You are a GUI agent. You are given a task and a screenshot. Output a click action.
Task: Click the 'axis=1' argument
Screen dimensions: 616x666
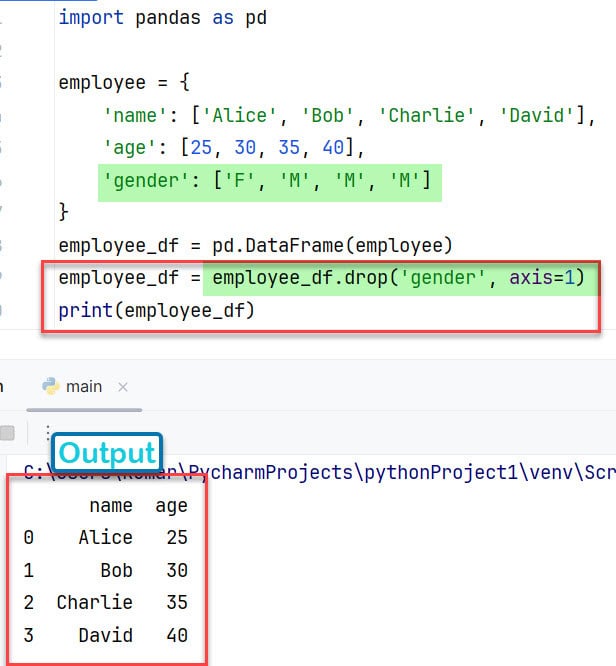pos(542,278)
